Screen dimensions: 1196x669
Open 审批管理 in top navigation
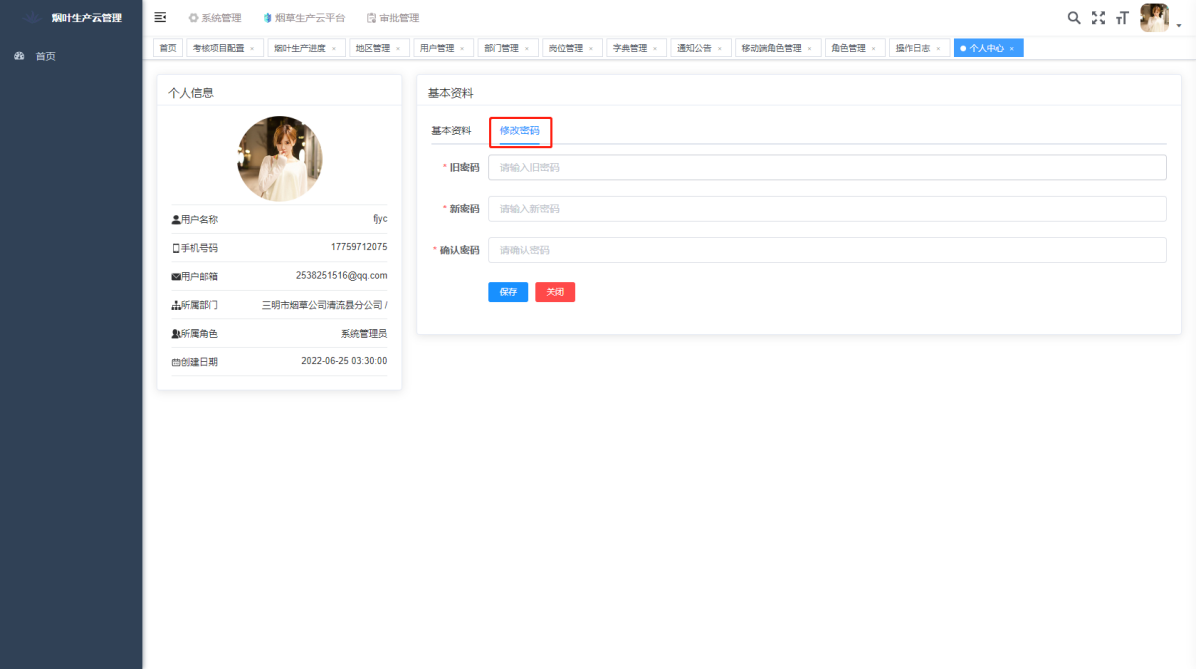tap(392, 18)
